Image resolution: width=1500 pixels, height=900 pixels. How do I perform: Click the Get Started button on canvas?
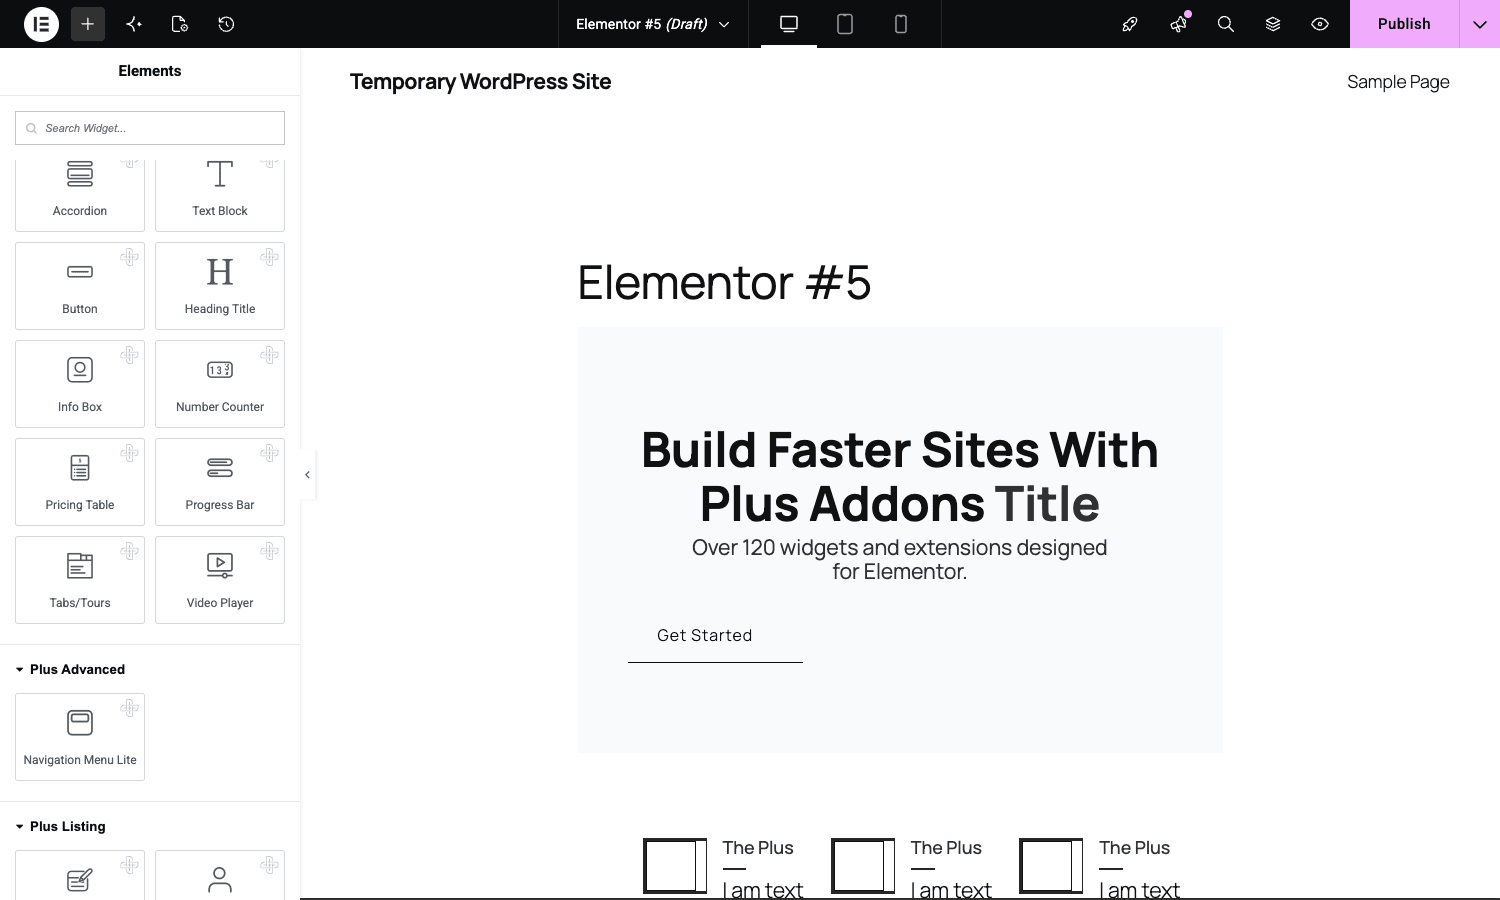(715, 636)
